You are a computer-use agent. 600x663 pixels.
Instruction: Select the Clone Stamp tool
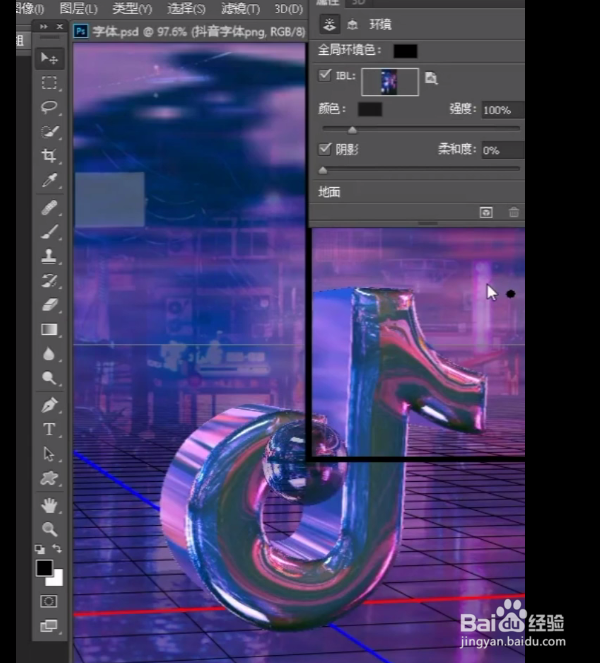[49, 256]
